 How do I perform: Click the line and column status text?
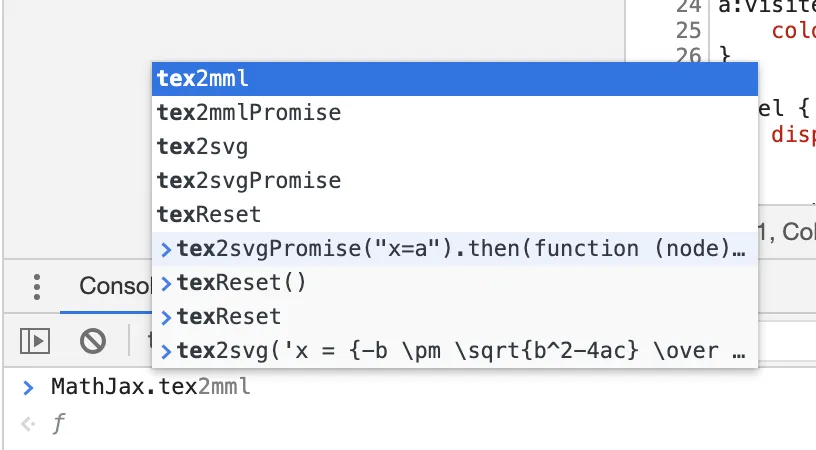pyautogui.click(x=787, y=232)
